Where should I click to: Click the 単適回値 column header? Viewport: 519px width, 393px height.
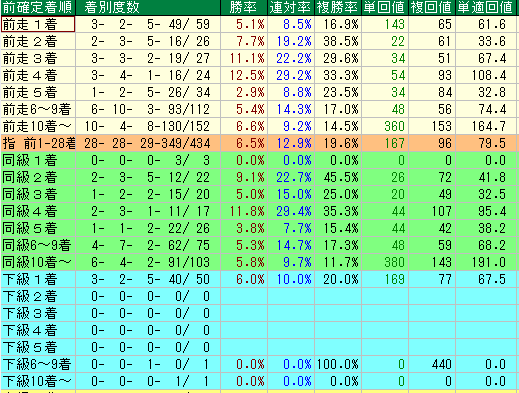coord(486,7)
